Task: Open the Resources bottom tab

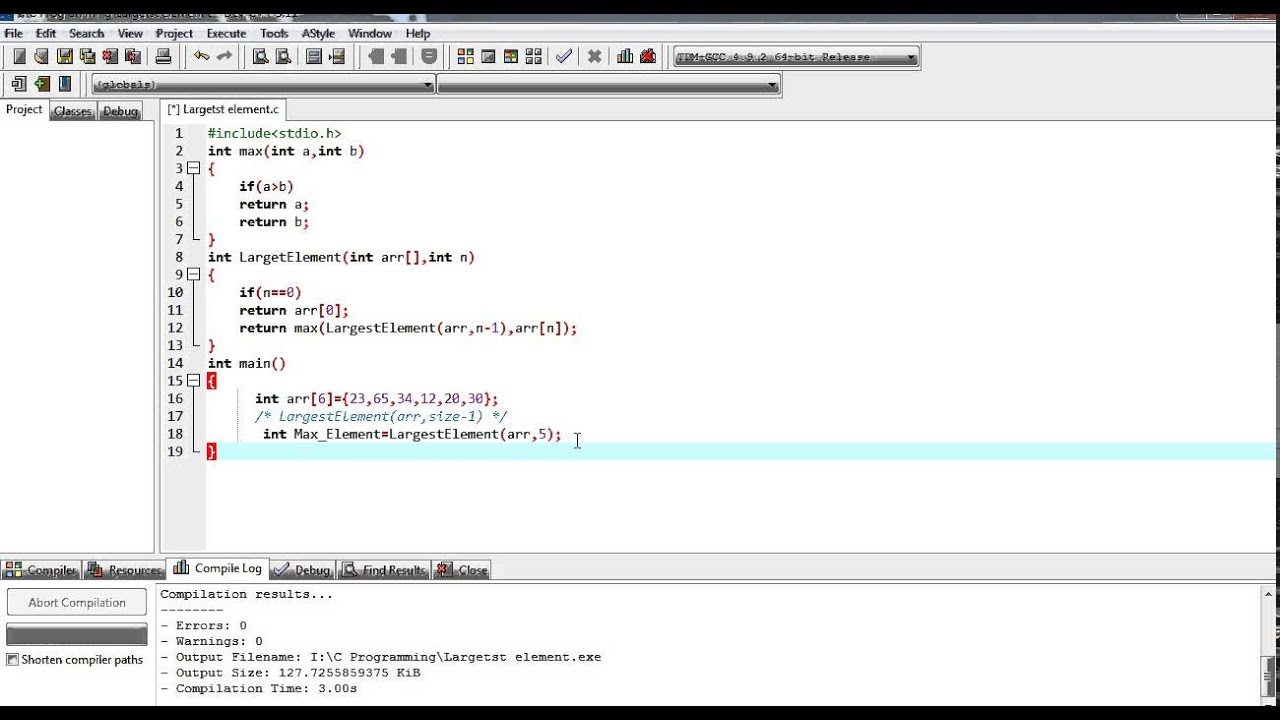Action: point(124,570)
